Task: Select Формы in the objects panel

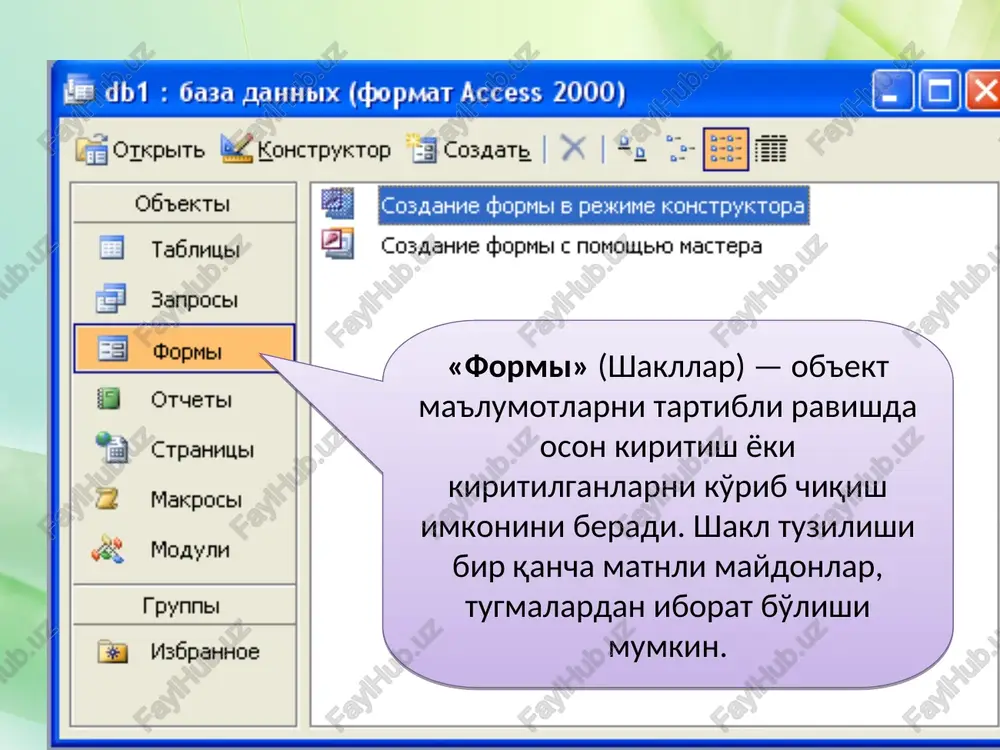Action: point(184,349)
